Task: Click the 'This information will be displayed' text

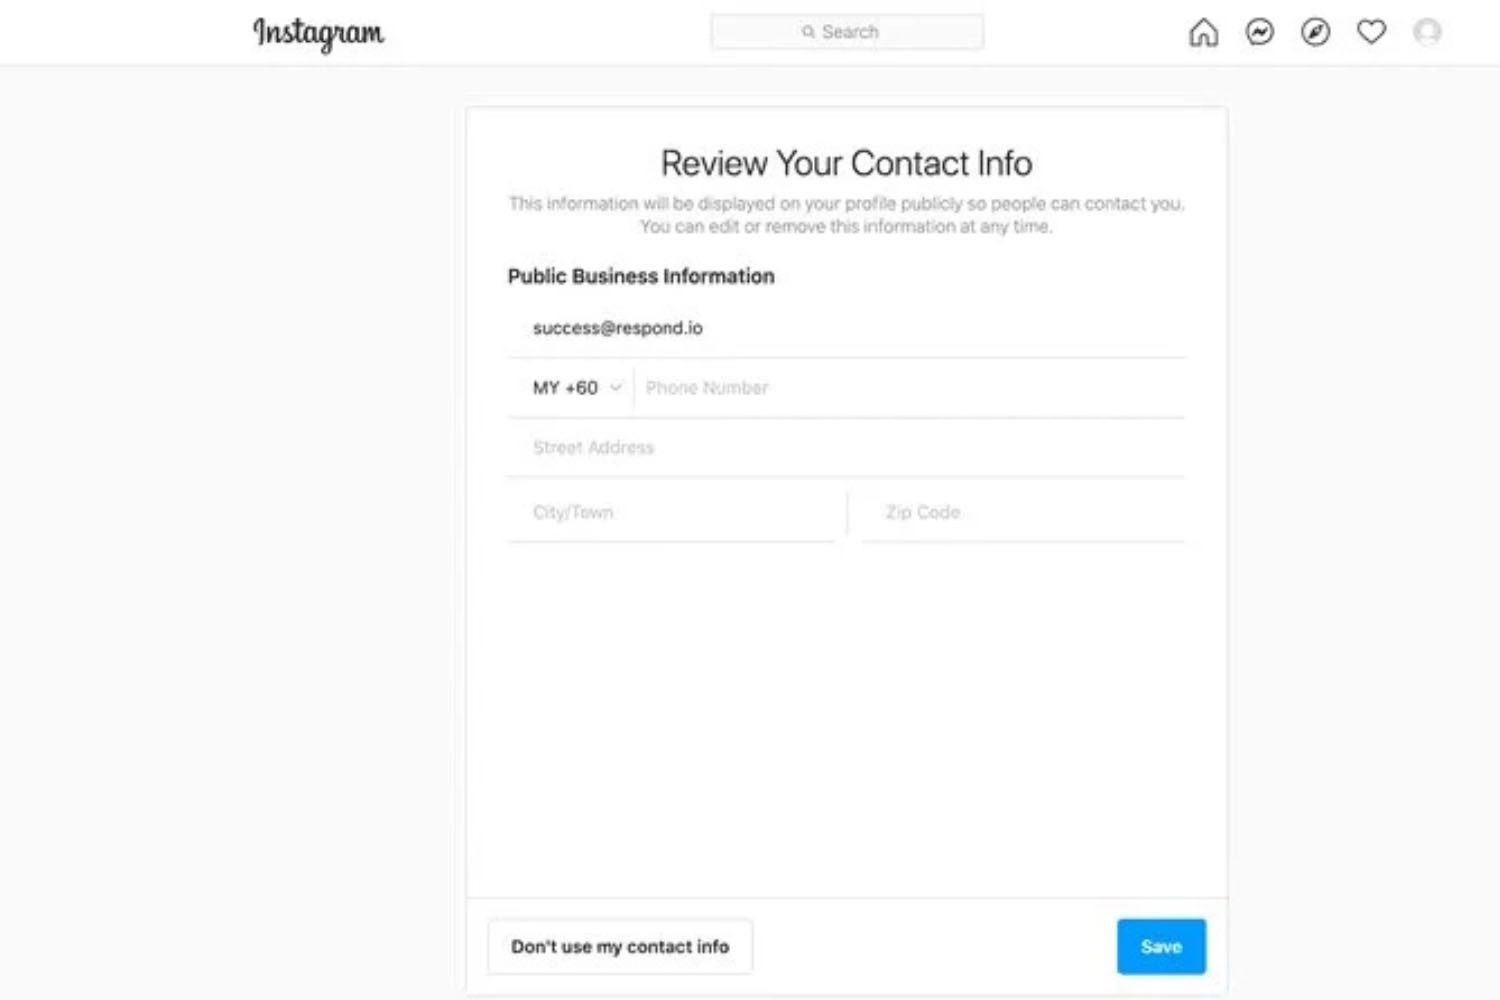Action: (x=846, y=203)
